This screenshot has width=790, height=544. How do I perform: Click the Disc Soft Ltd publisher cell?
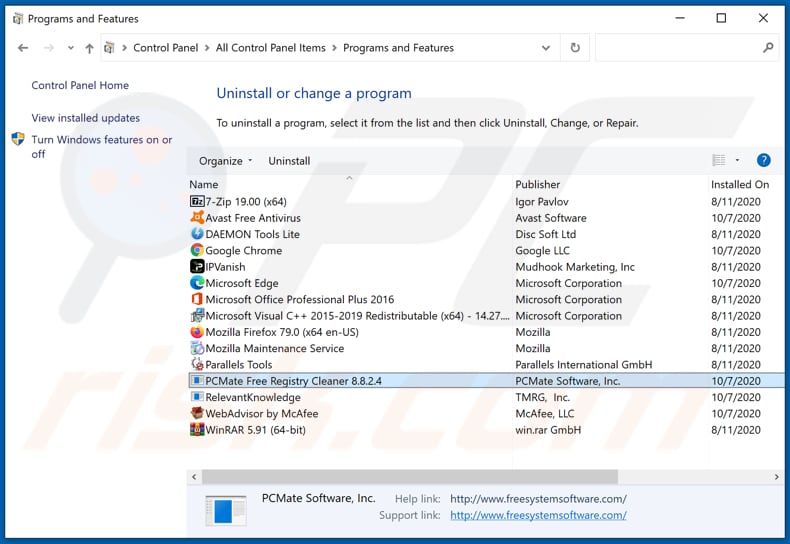pyautogui.click(x=545, y=234)
